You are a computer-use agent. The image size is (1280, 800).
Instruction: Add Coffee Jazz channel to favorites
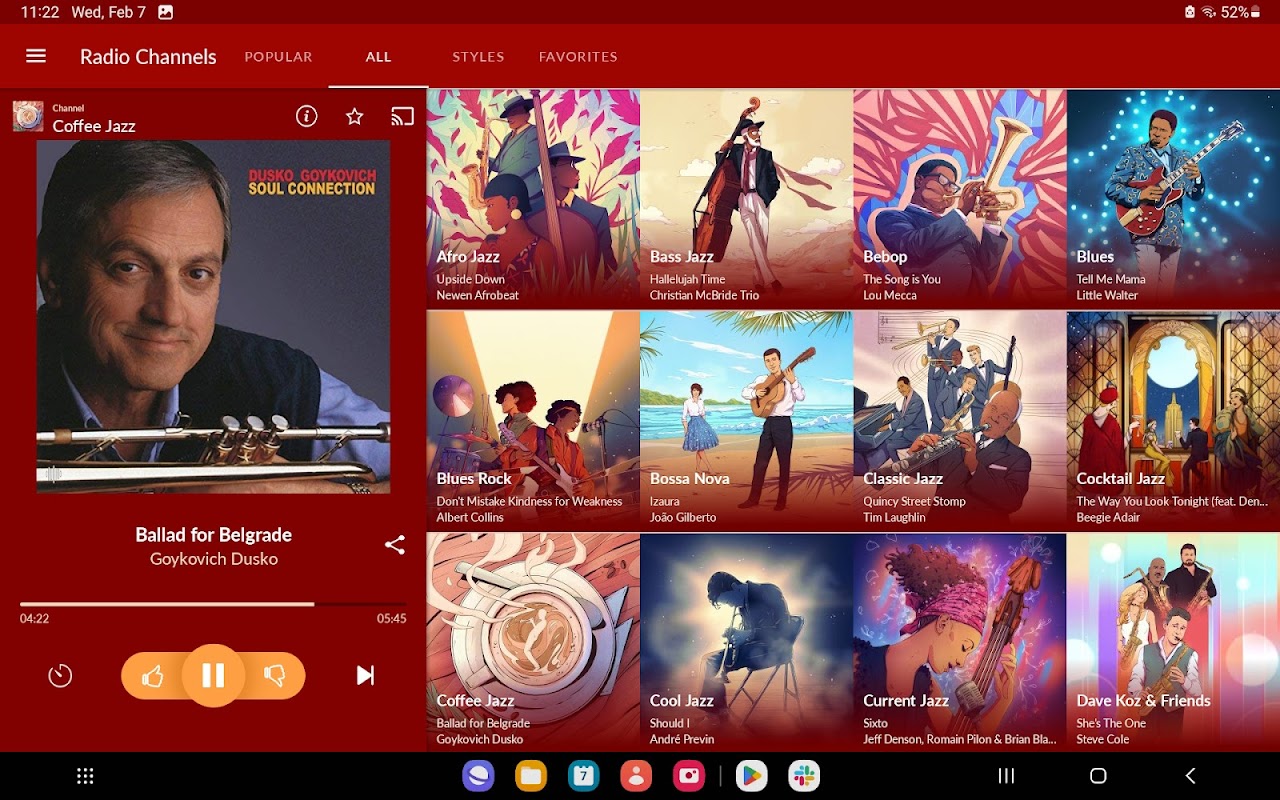click(x=354, y=117)
